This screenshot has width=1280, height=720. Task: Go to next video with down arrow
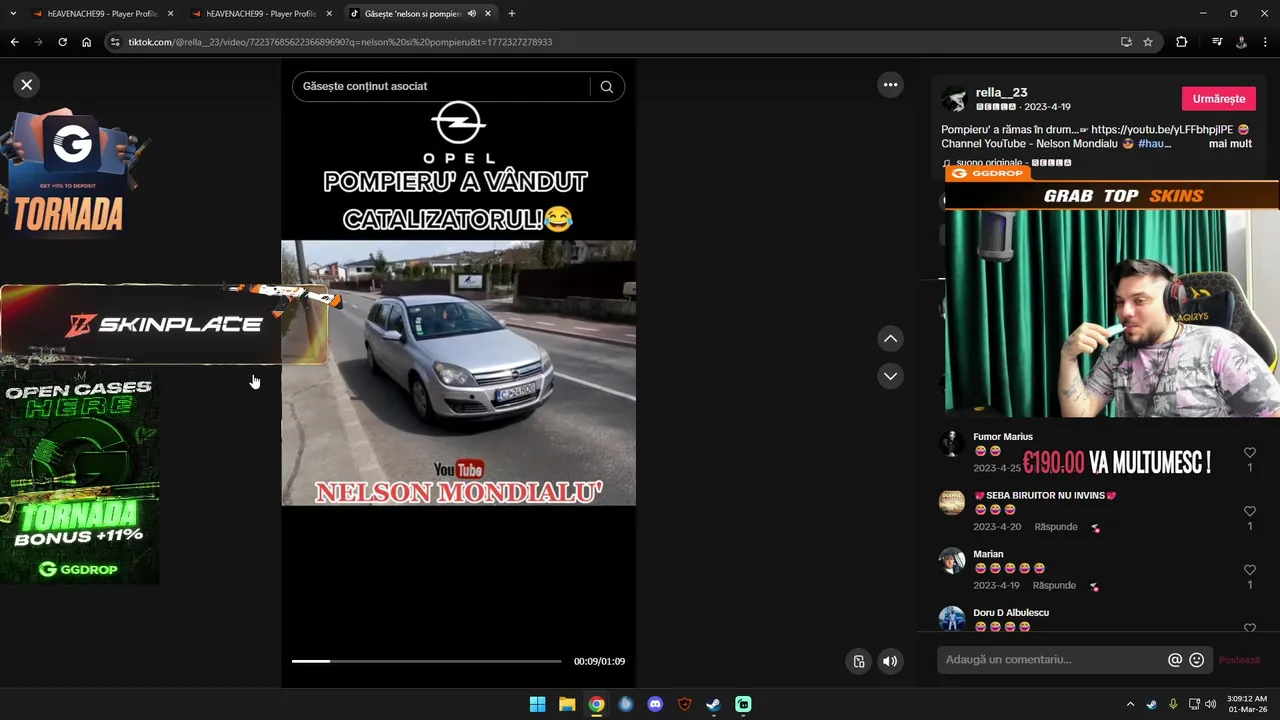tap(890, 376)
